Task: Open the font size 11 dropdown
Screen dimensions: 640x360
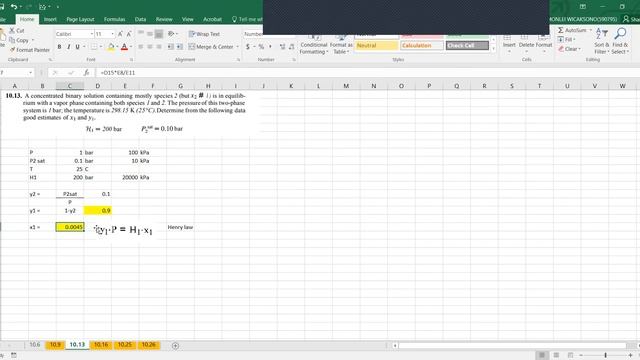Action: coord(113,34)
